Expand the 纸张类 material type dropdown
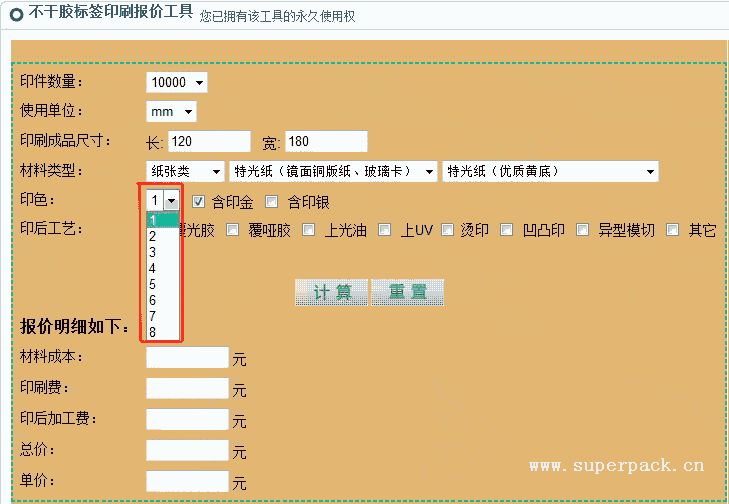The image size is (729, 504). point(185,171)
